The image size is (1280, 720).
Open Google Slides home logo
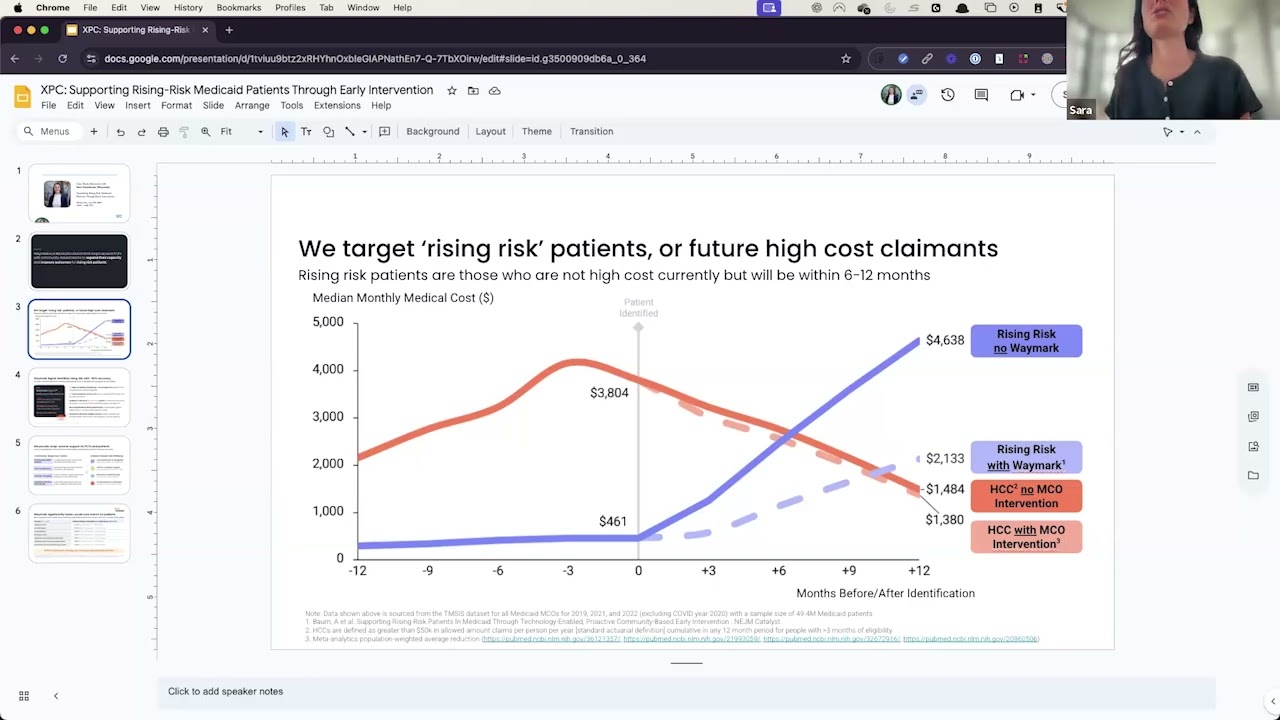click(23, 97)
